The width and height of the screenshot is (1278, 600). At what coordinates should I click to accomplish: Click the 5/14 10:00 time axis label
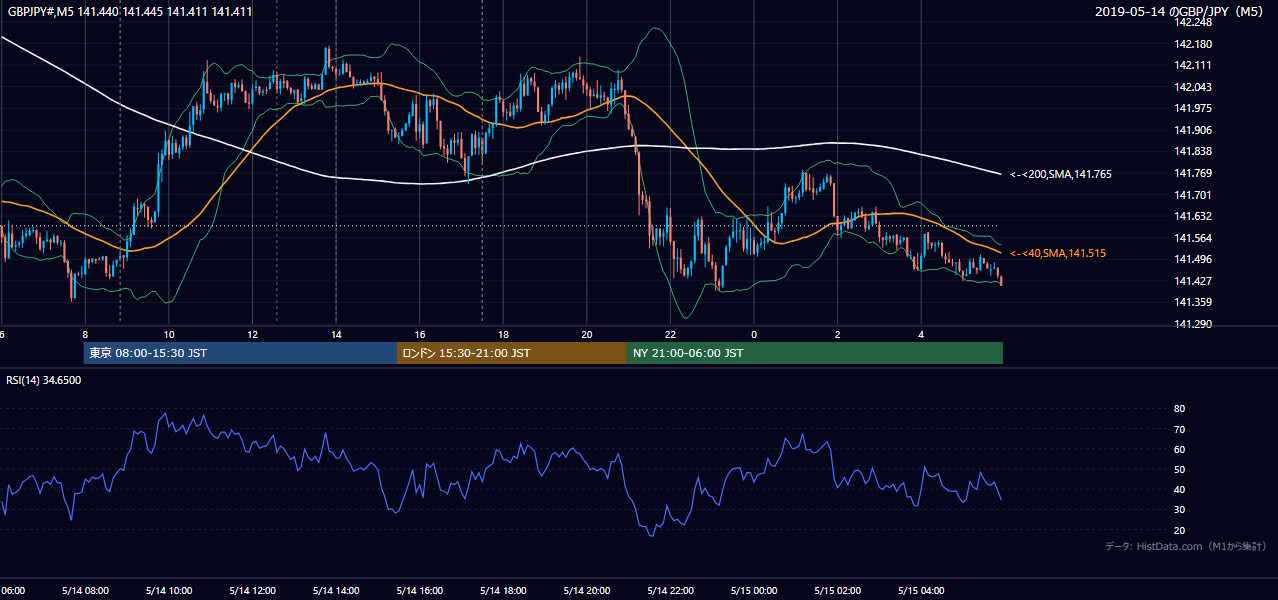[x=168, y=590]
